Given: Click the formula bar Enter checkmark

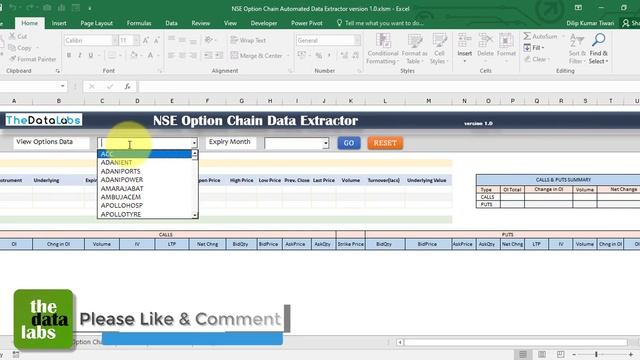Looking at the screenshot, I should (x=110, y=86).
